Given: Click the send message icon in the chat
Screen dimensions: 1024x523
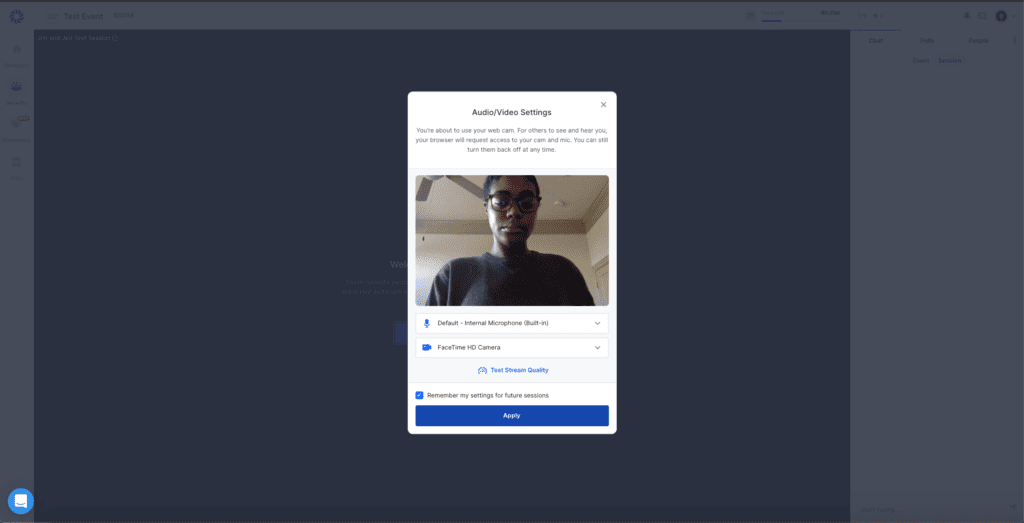Looking at the screenshot, I should tap(1013, 508).
